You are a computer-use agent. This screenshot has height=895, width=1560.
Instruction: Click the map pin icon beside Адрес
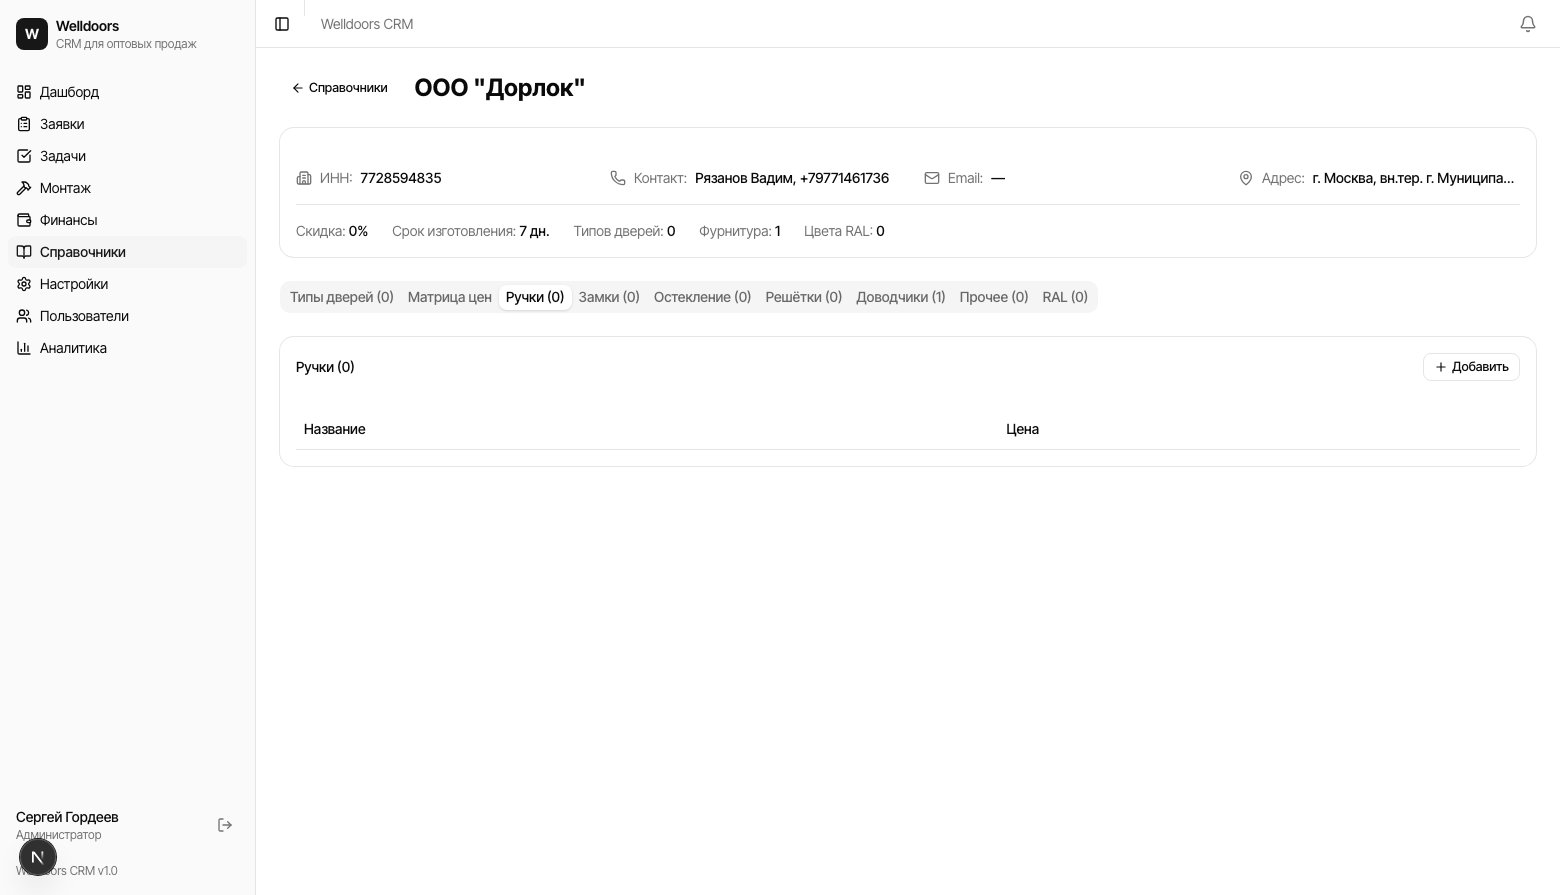click(x=1246, y=178)
